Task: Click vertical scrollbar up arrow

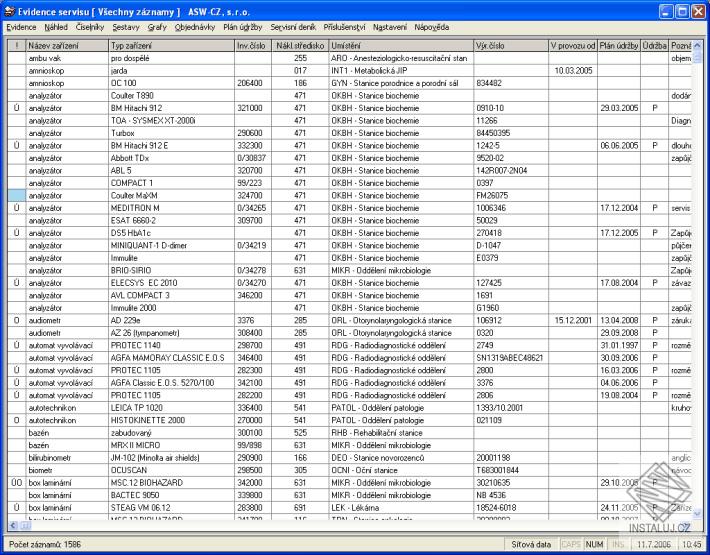Action: pos(697,46)
